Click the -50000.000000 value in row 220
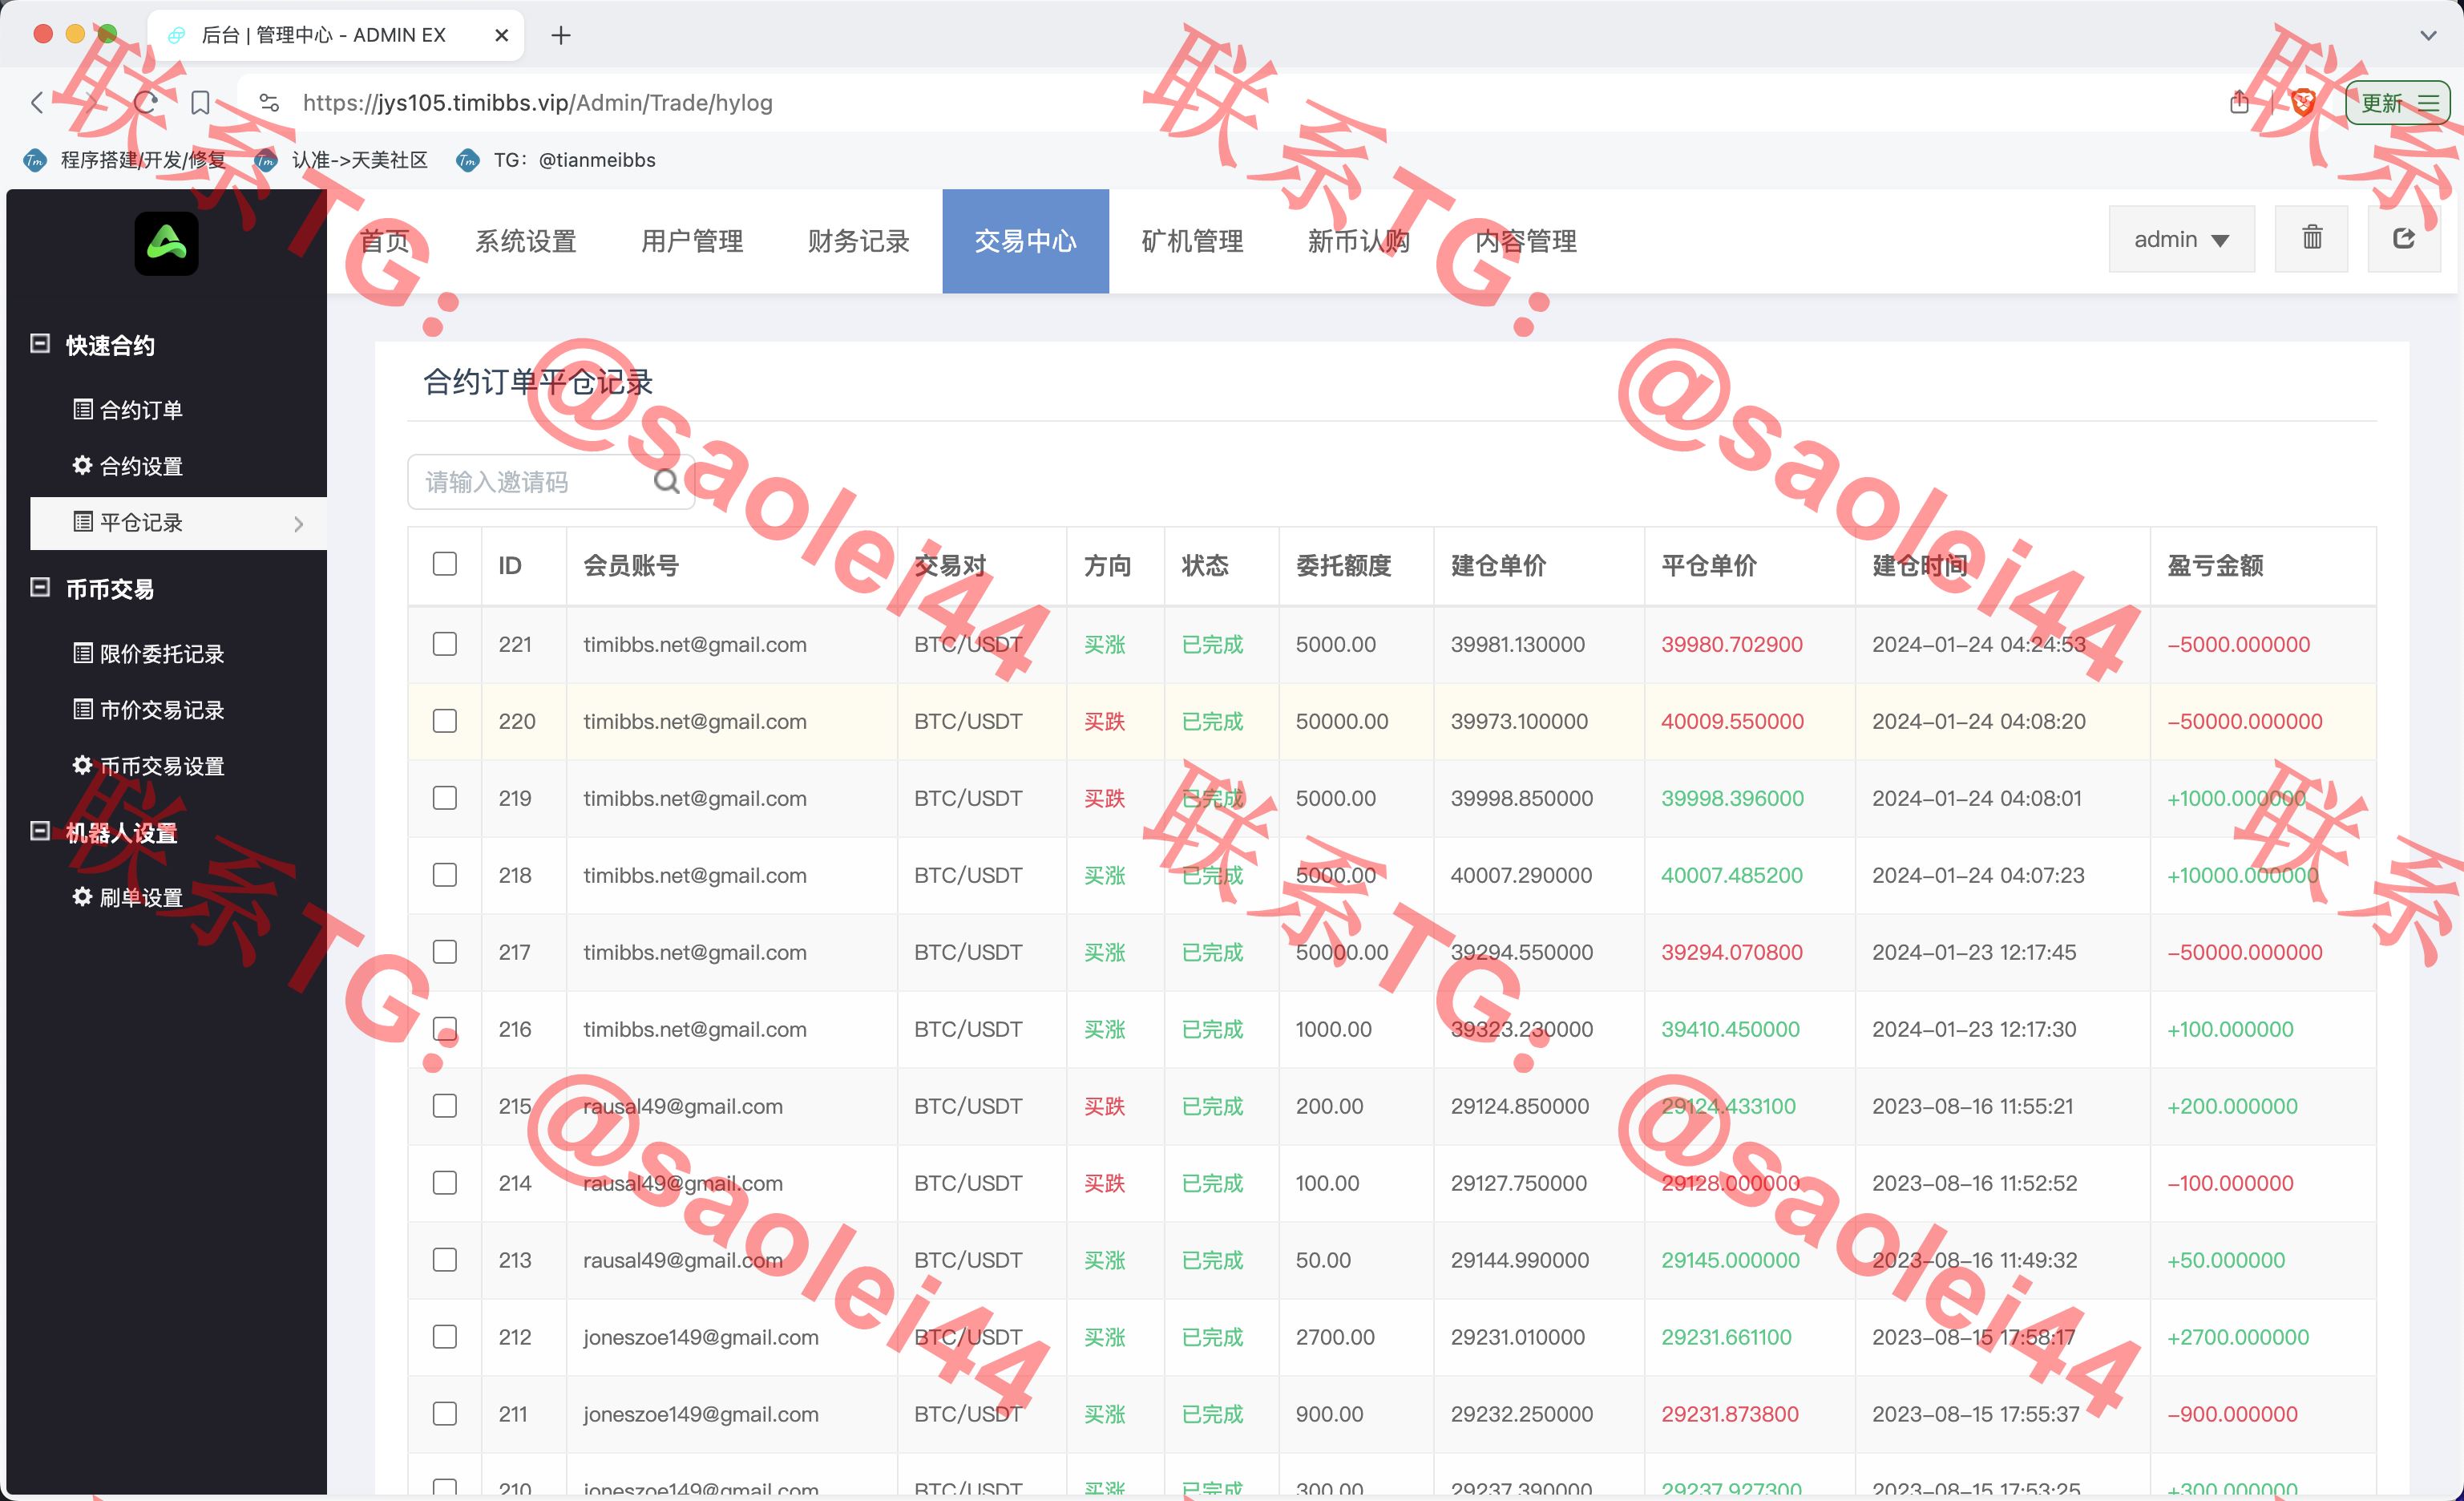 2245,721
